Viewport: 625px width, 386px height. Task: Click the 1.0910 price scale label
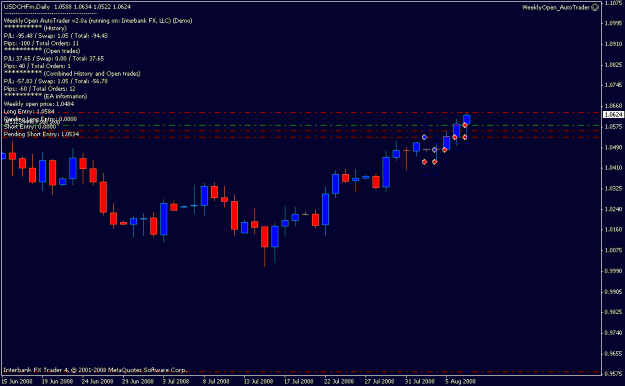(x=613, y=44)
